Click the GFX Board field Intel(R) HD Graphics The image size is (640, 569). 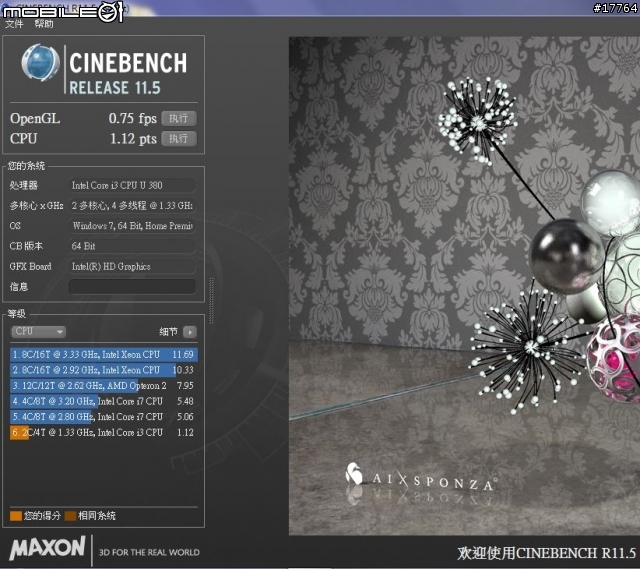(x=132, y=267)
